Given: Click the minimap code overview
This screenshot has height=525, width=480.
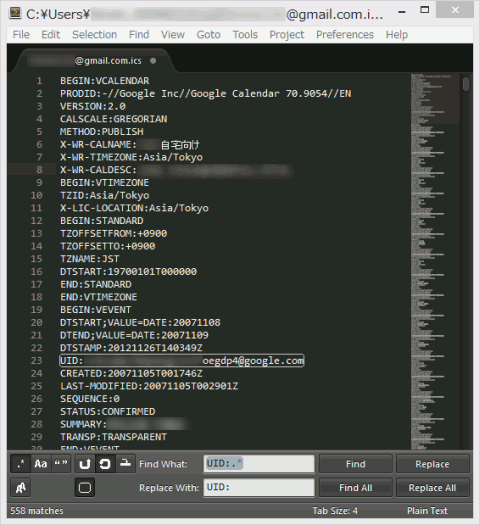Looking at the screenshot, I should coord(434,261).
